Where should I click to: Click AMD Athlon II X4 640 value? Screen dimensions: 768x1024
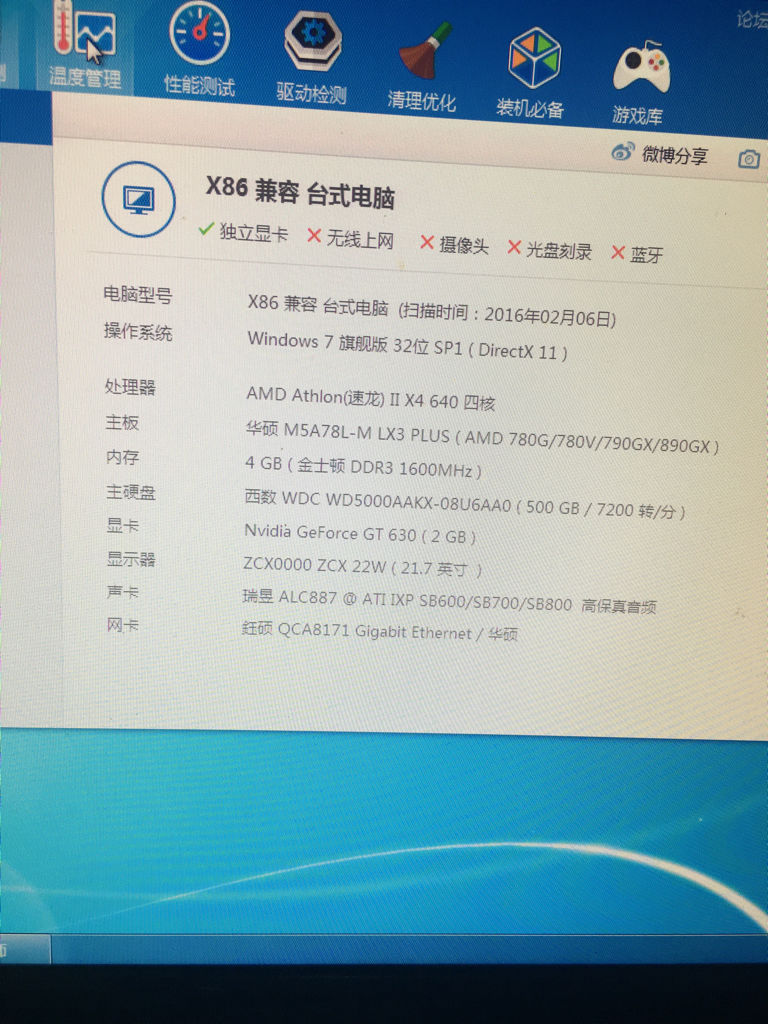370,398
